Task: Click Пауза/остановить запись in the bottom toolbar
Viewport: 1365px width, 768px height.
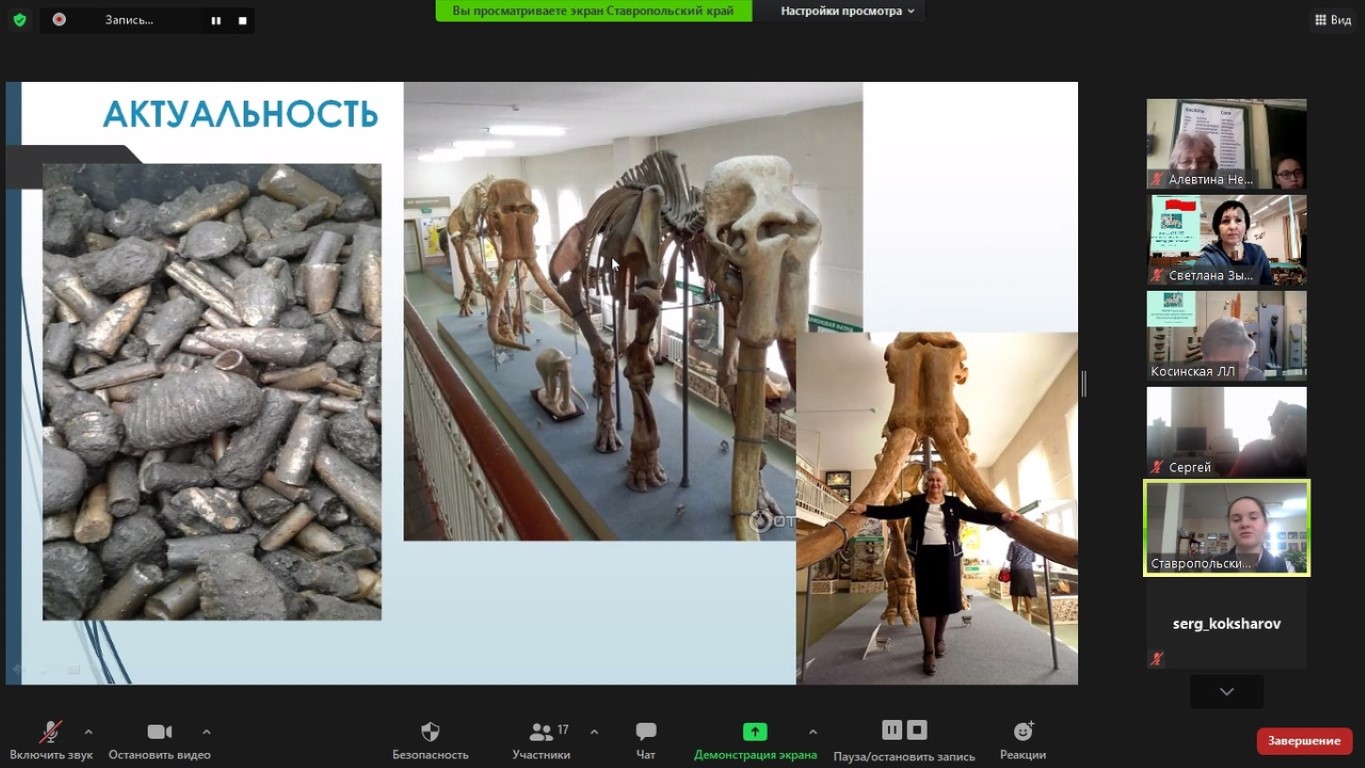Action: [x=904, y=740]
